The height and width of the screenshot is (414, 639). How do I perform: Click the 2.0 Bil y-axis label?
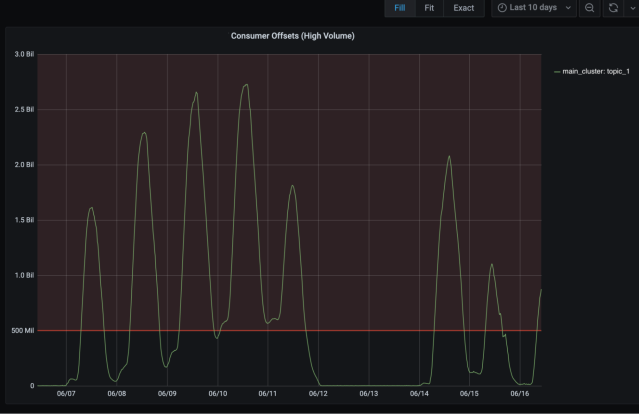24,165
